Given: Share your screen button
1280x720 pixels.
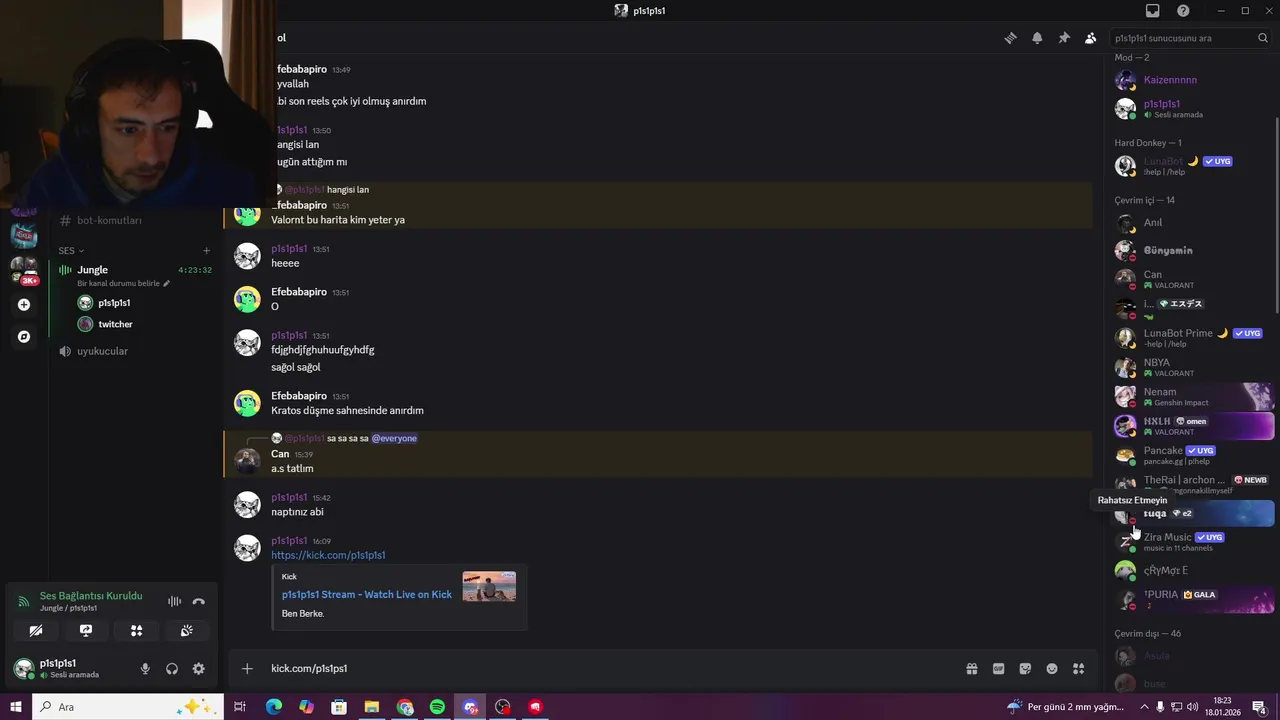Looking at the screenshot, I should [86, 631].
